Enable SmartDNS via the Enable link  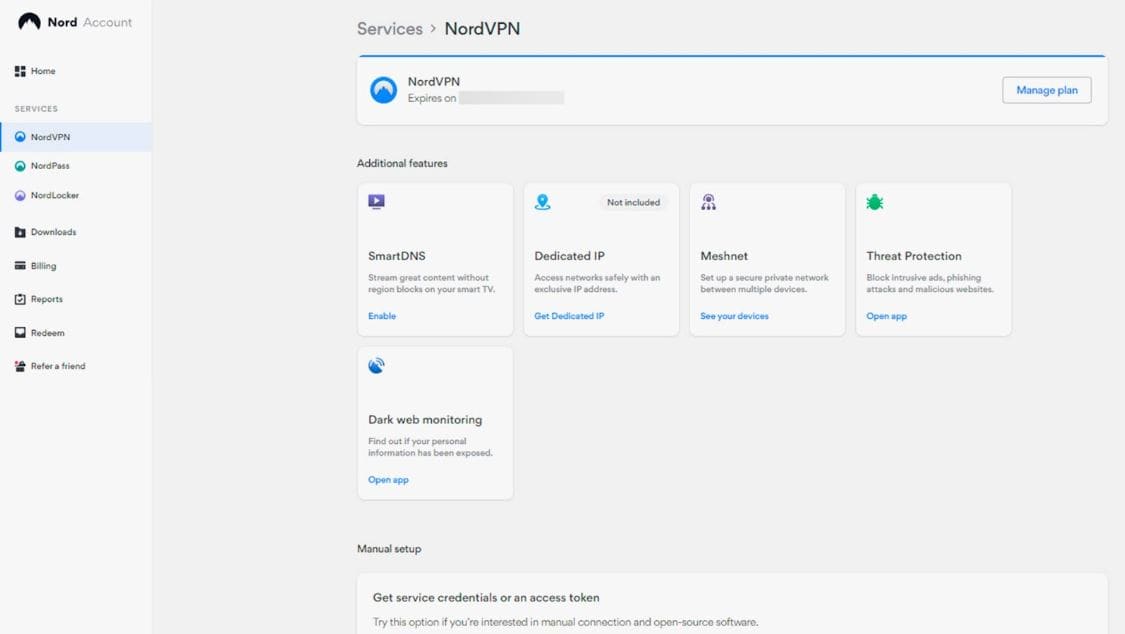382,316
